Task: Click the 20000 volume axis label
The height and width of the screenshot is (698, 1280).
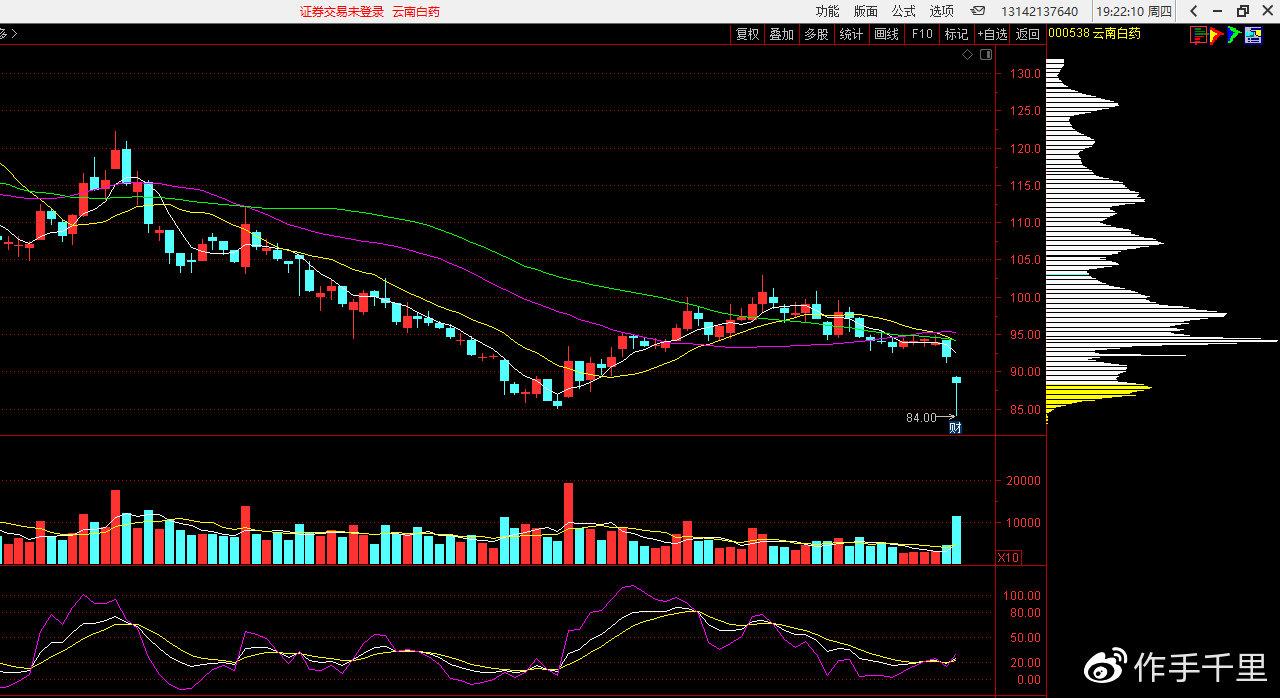Action: [1024, 481]
